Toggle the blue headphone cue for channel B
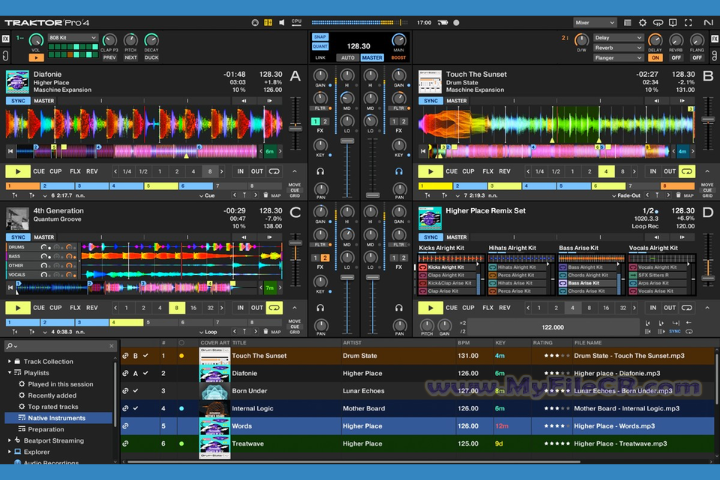 (399, 171)
